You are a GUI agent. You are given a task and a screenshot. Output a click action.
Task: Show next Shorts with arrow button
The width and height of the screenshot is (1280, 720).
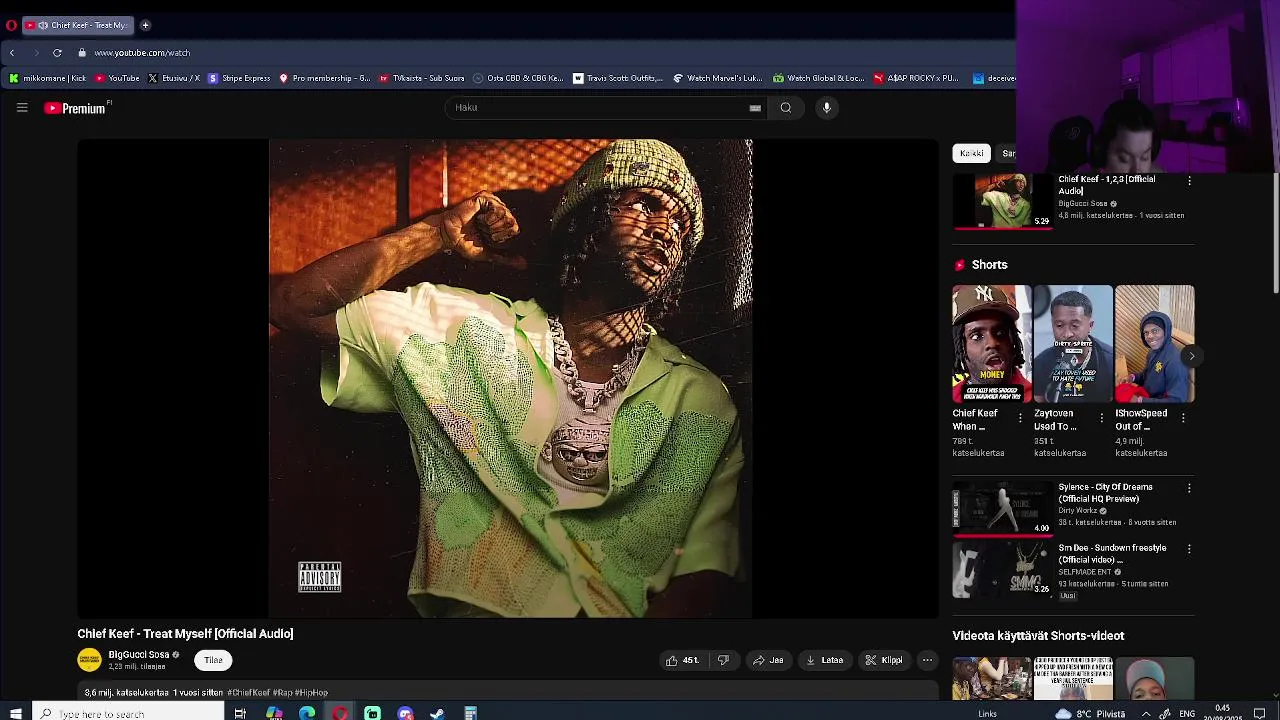[1191, 356]
